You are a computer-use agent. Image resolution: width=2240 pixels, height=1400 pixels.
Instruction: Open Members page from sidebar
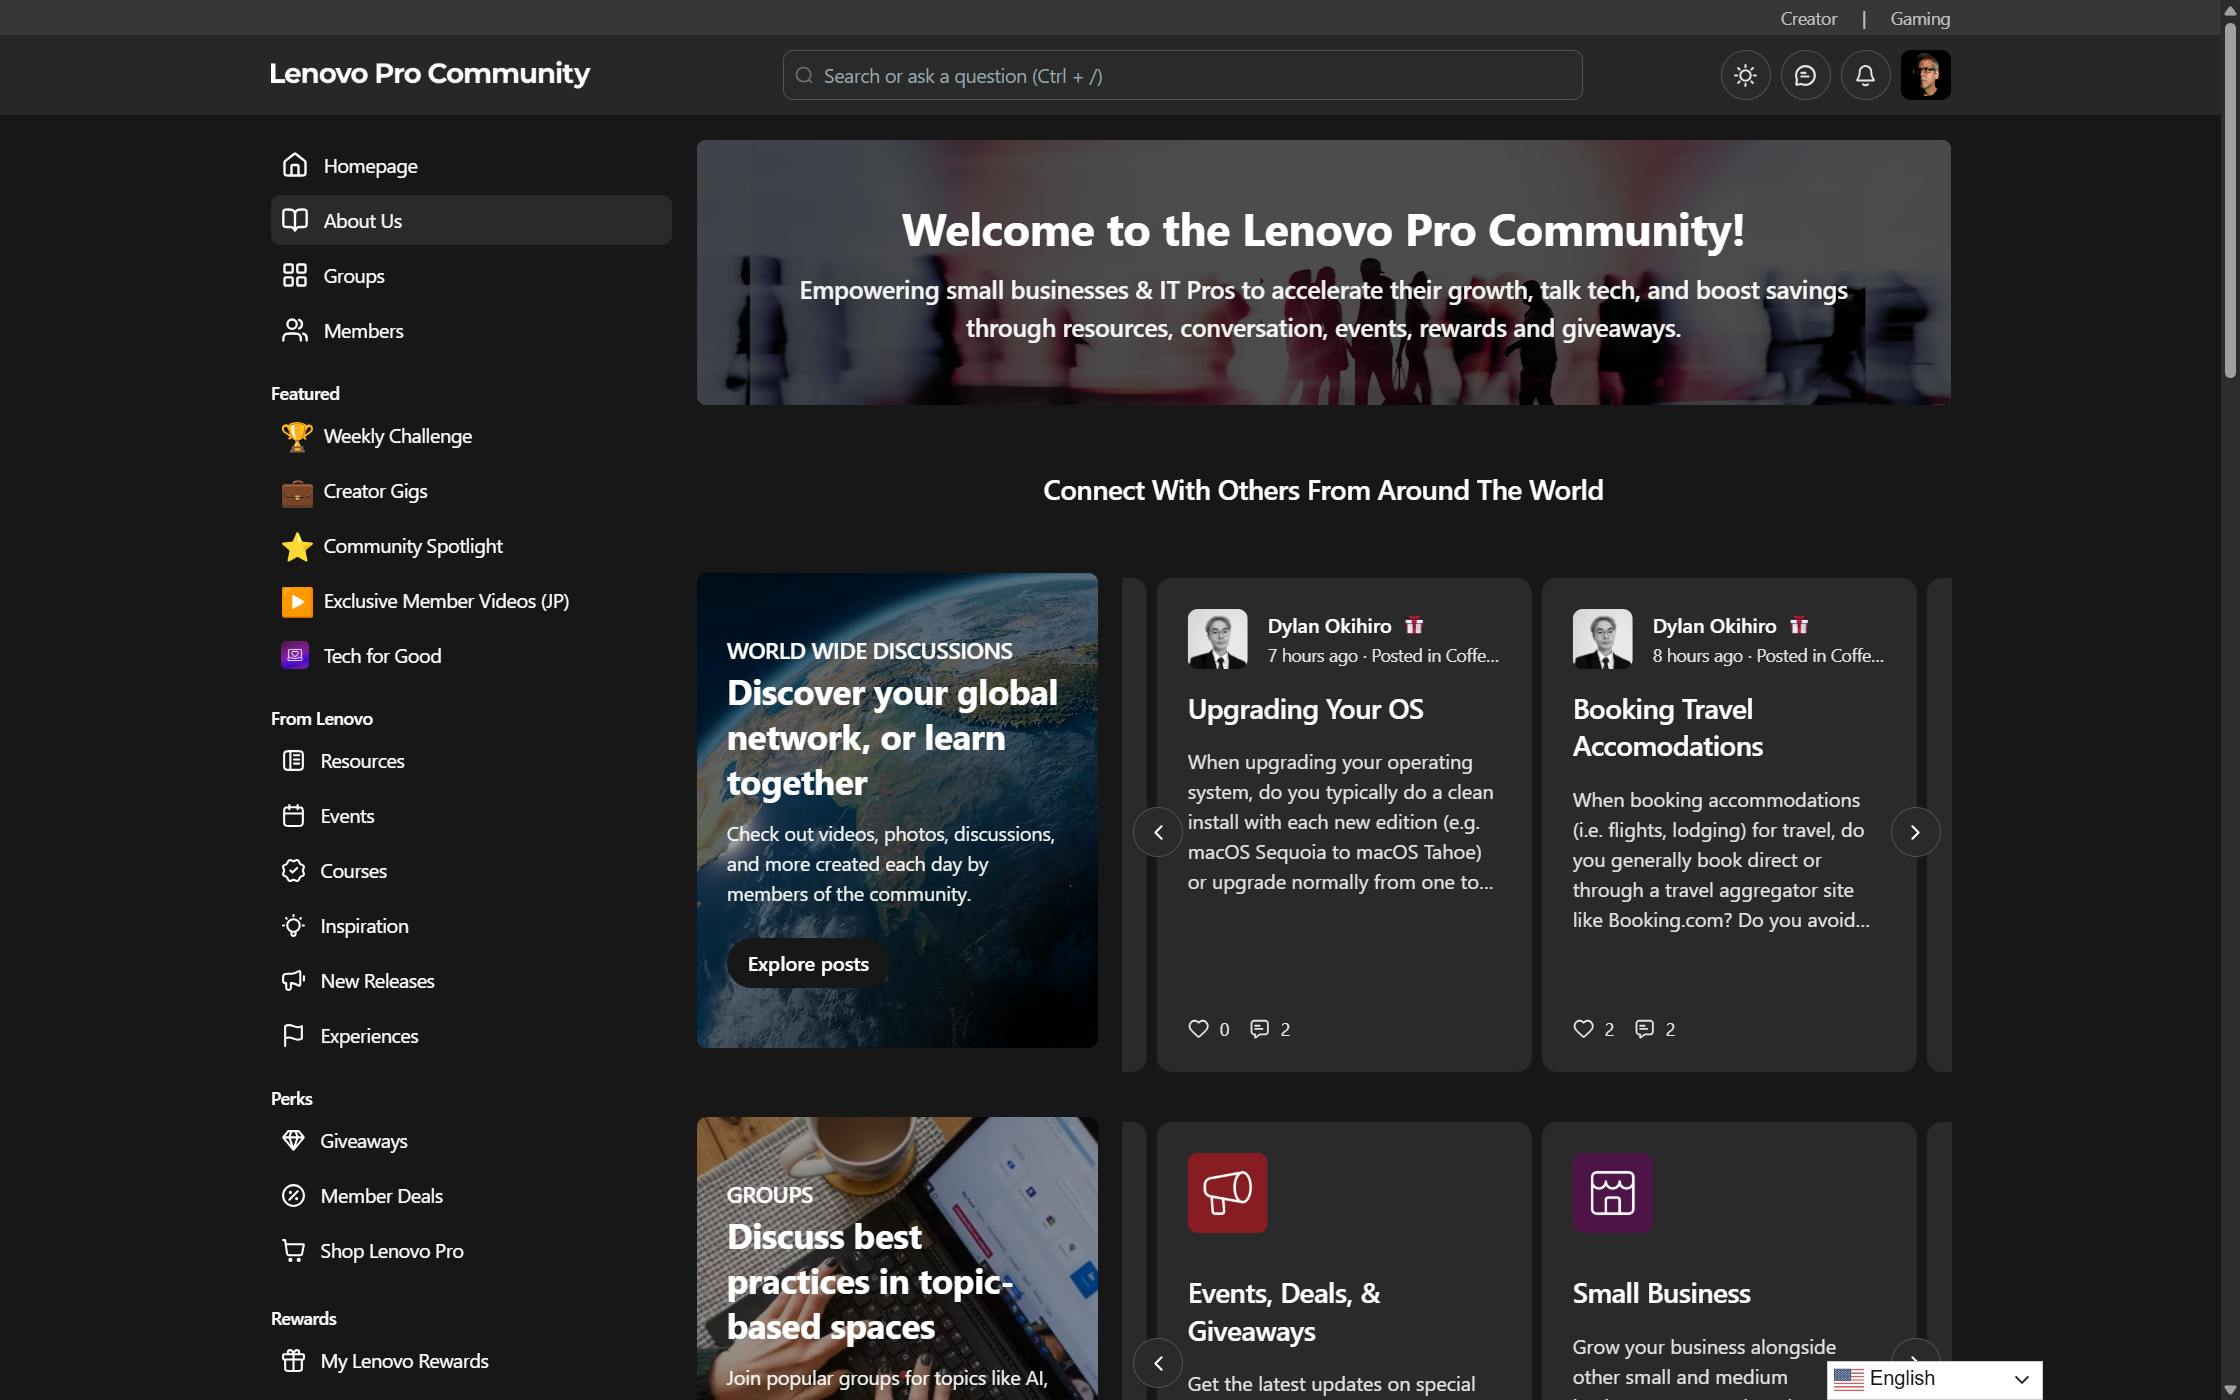pos(363,331)
